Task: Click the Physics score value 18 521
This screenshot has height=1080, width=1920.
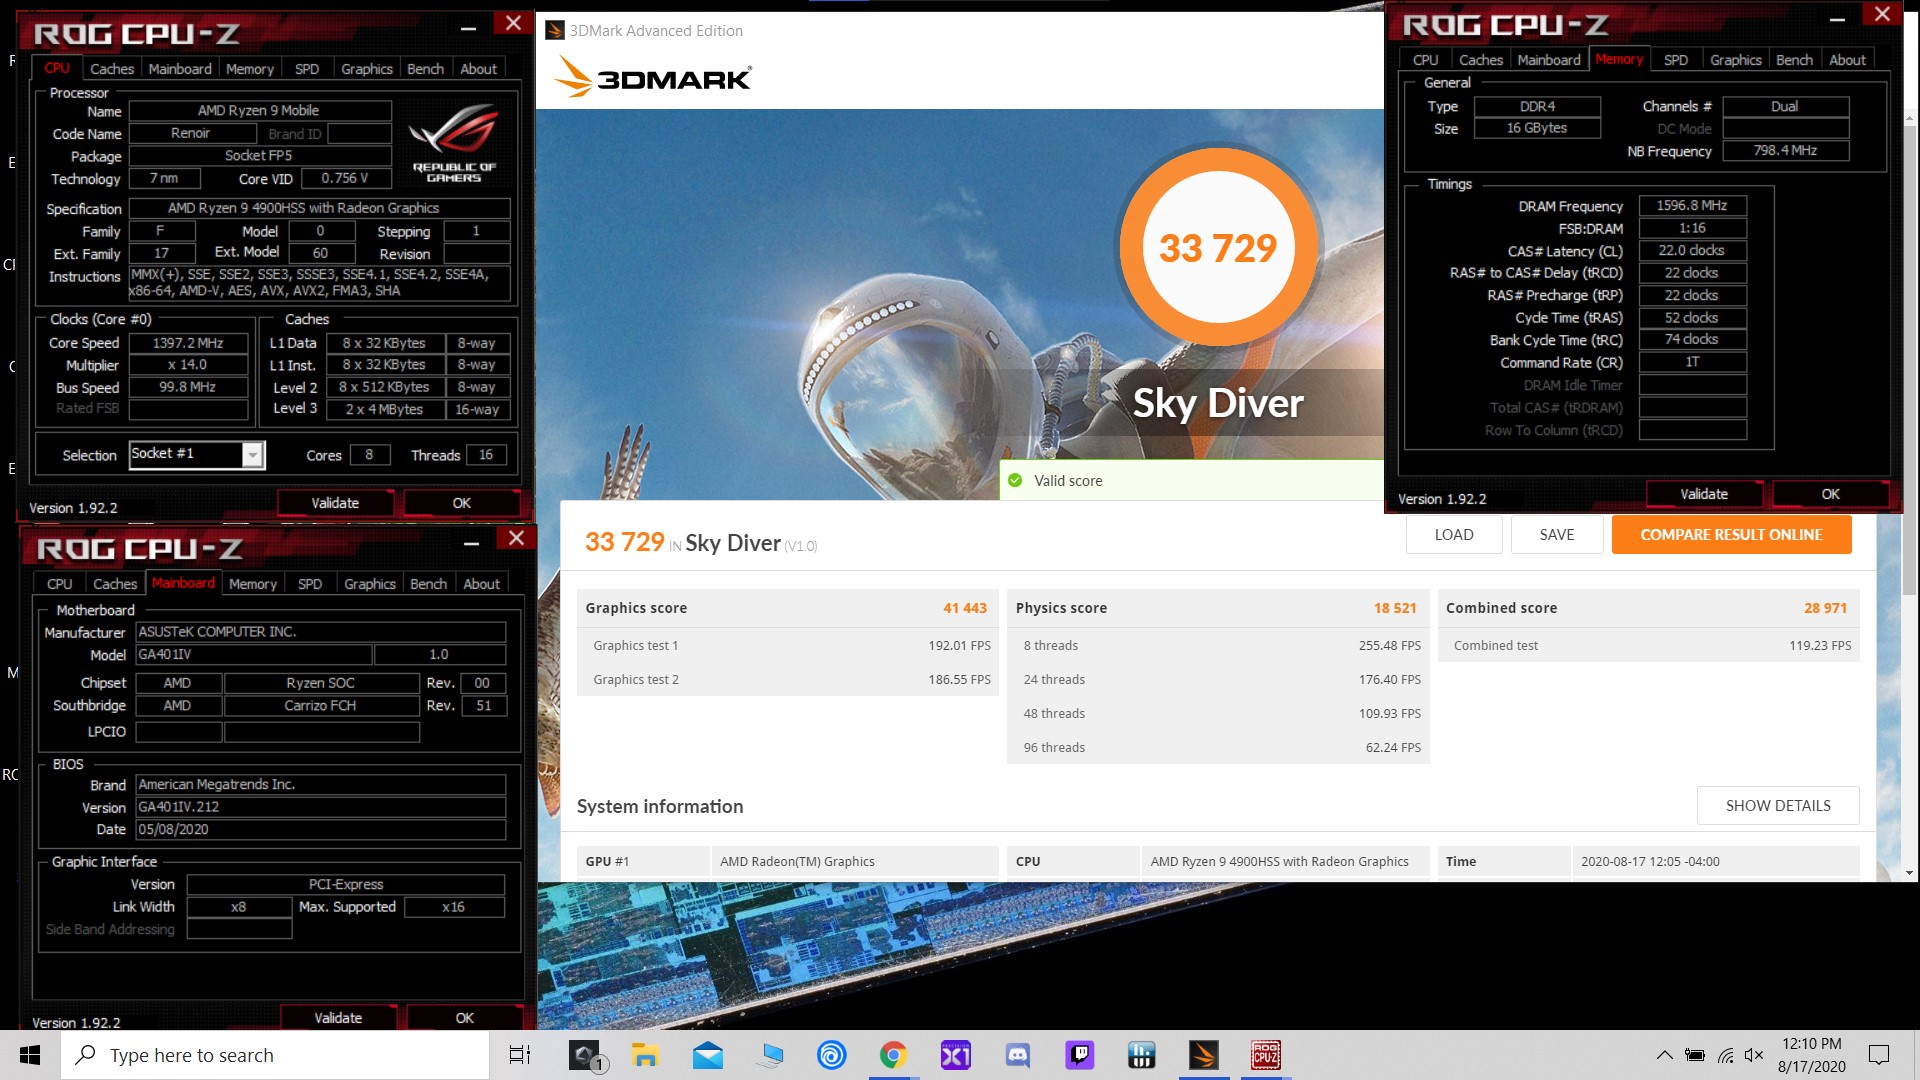Action: [x=1395, y=608]
